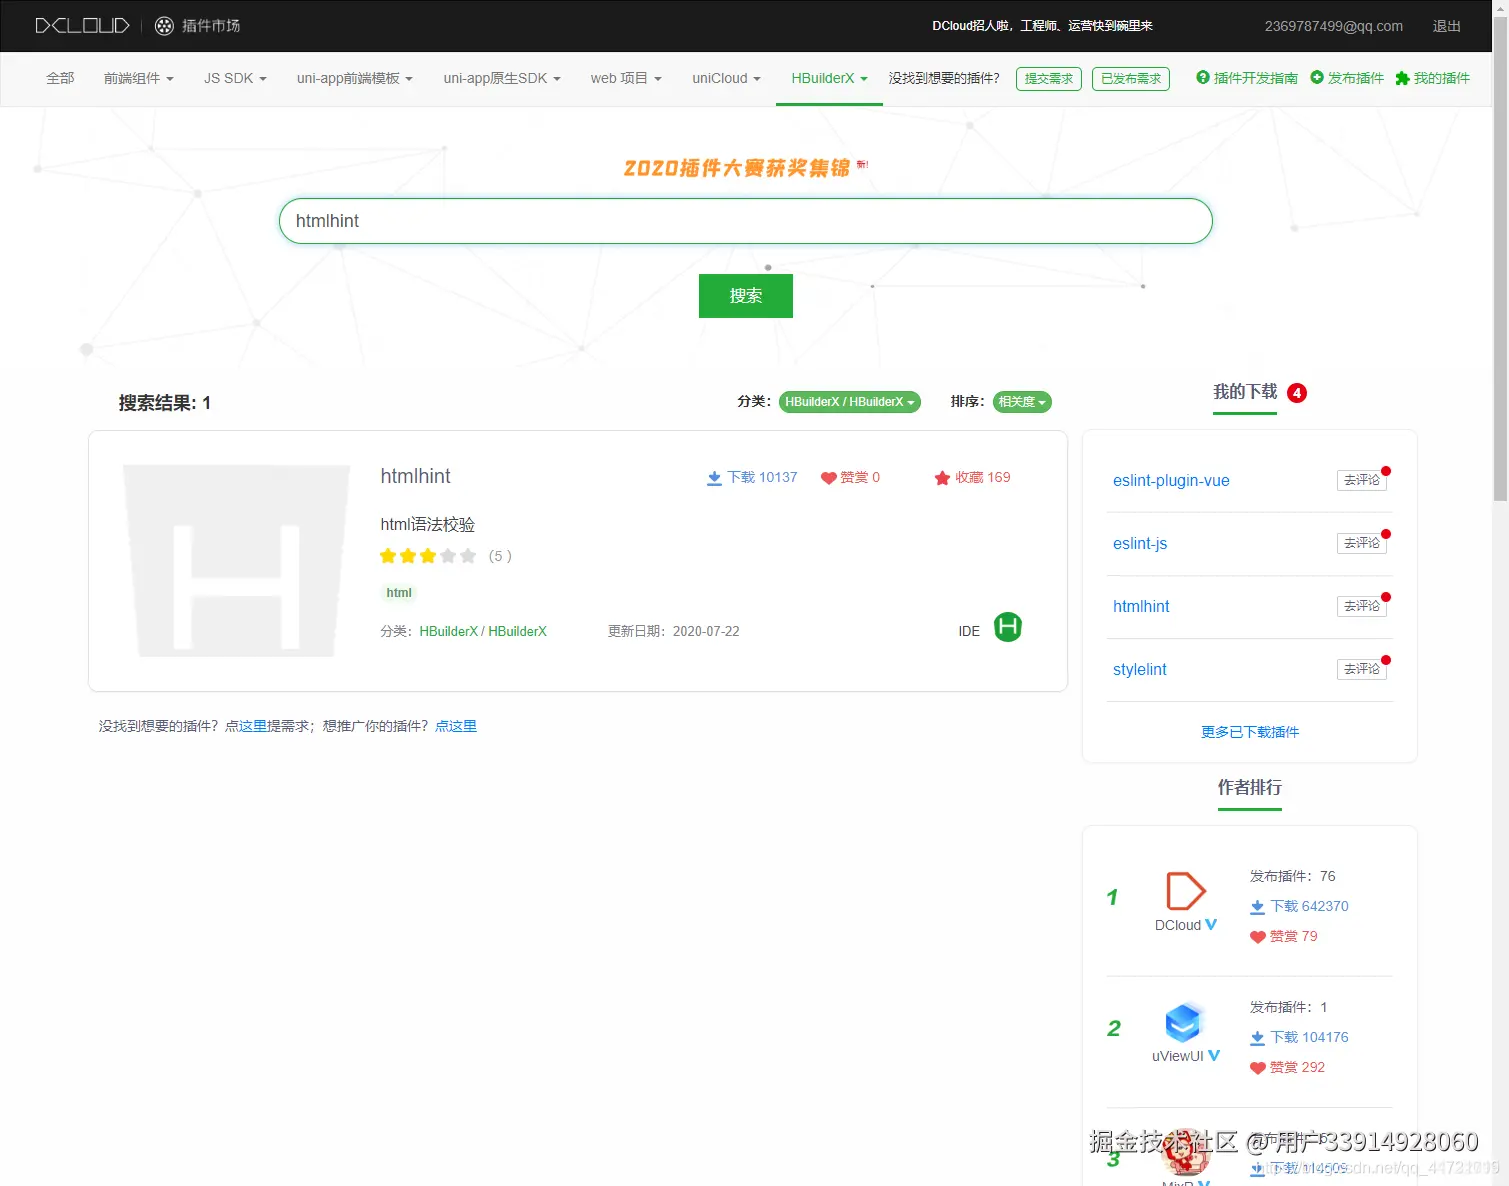Open 更多已下载插件 link
The image size is (1509, 1186).
point(1249,731)
